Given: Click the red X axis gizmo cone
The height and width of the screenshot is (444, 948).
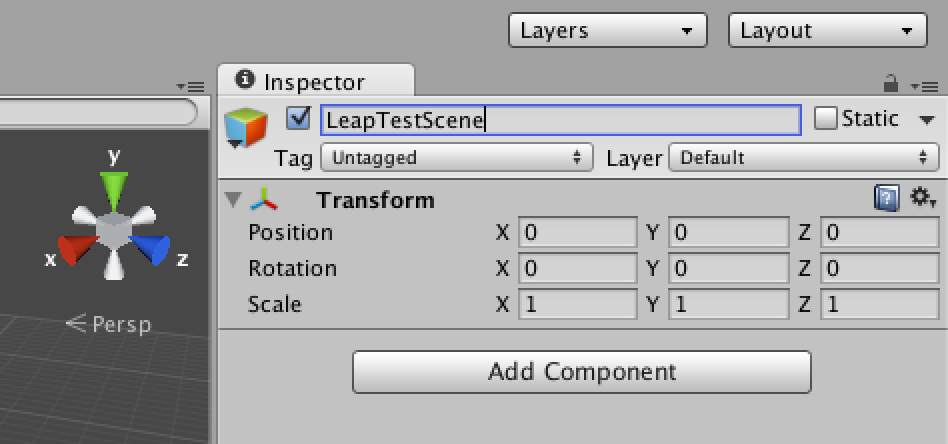Looking at the screenshot, I should click(x=77, y=249).
